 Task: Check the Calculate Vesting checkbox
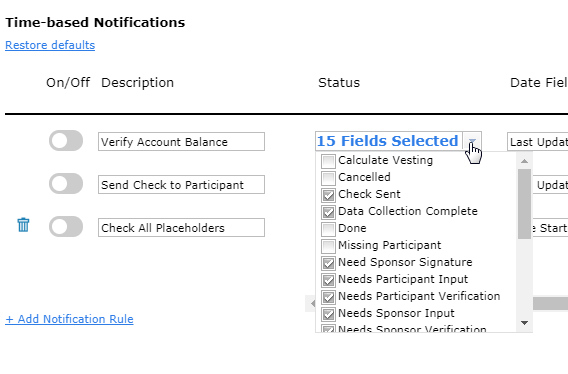tap(328, 161)
